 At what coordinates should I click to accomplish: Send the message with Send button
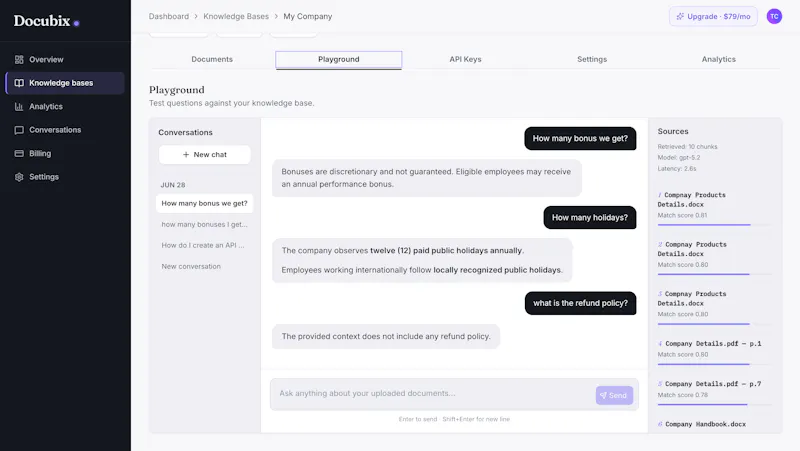pyautogui.click(x=614, y=395)
